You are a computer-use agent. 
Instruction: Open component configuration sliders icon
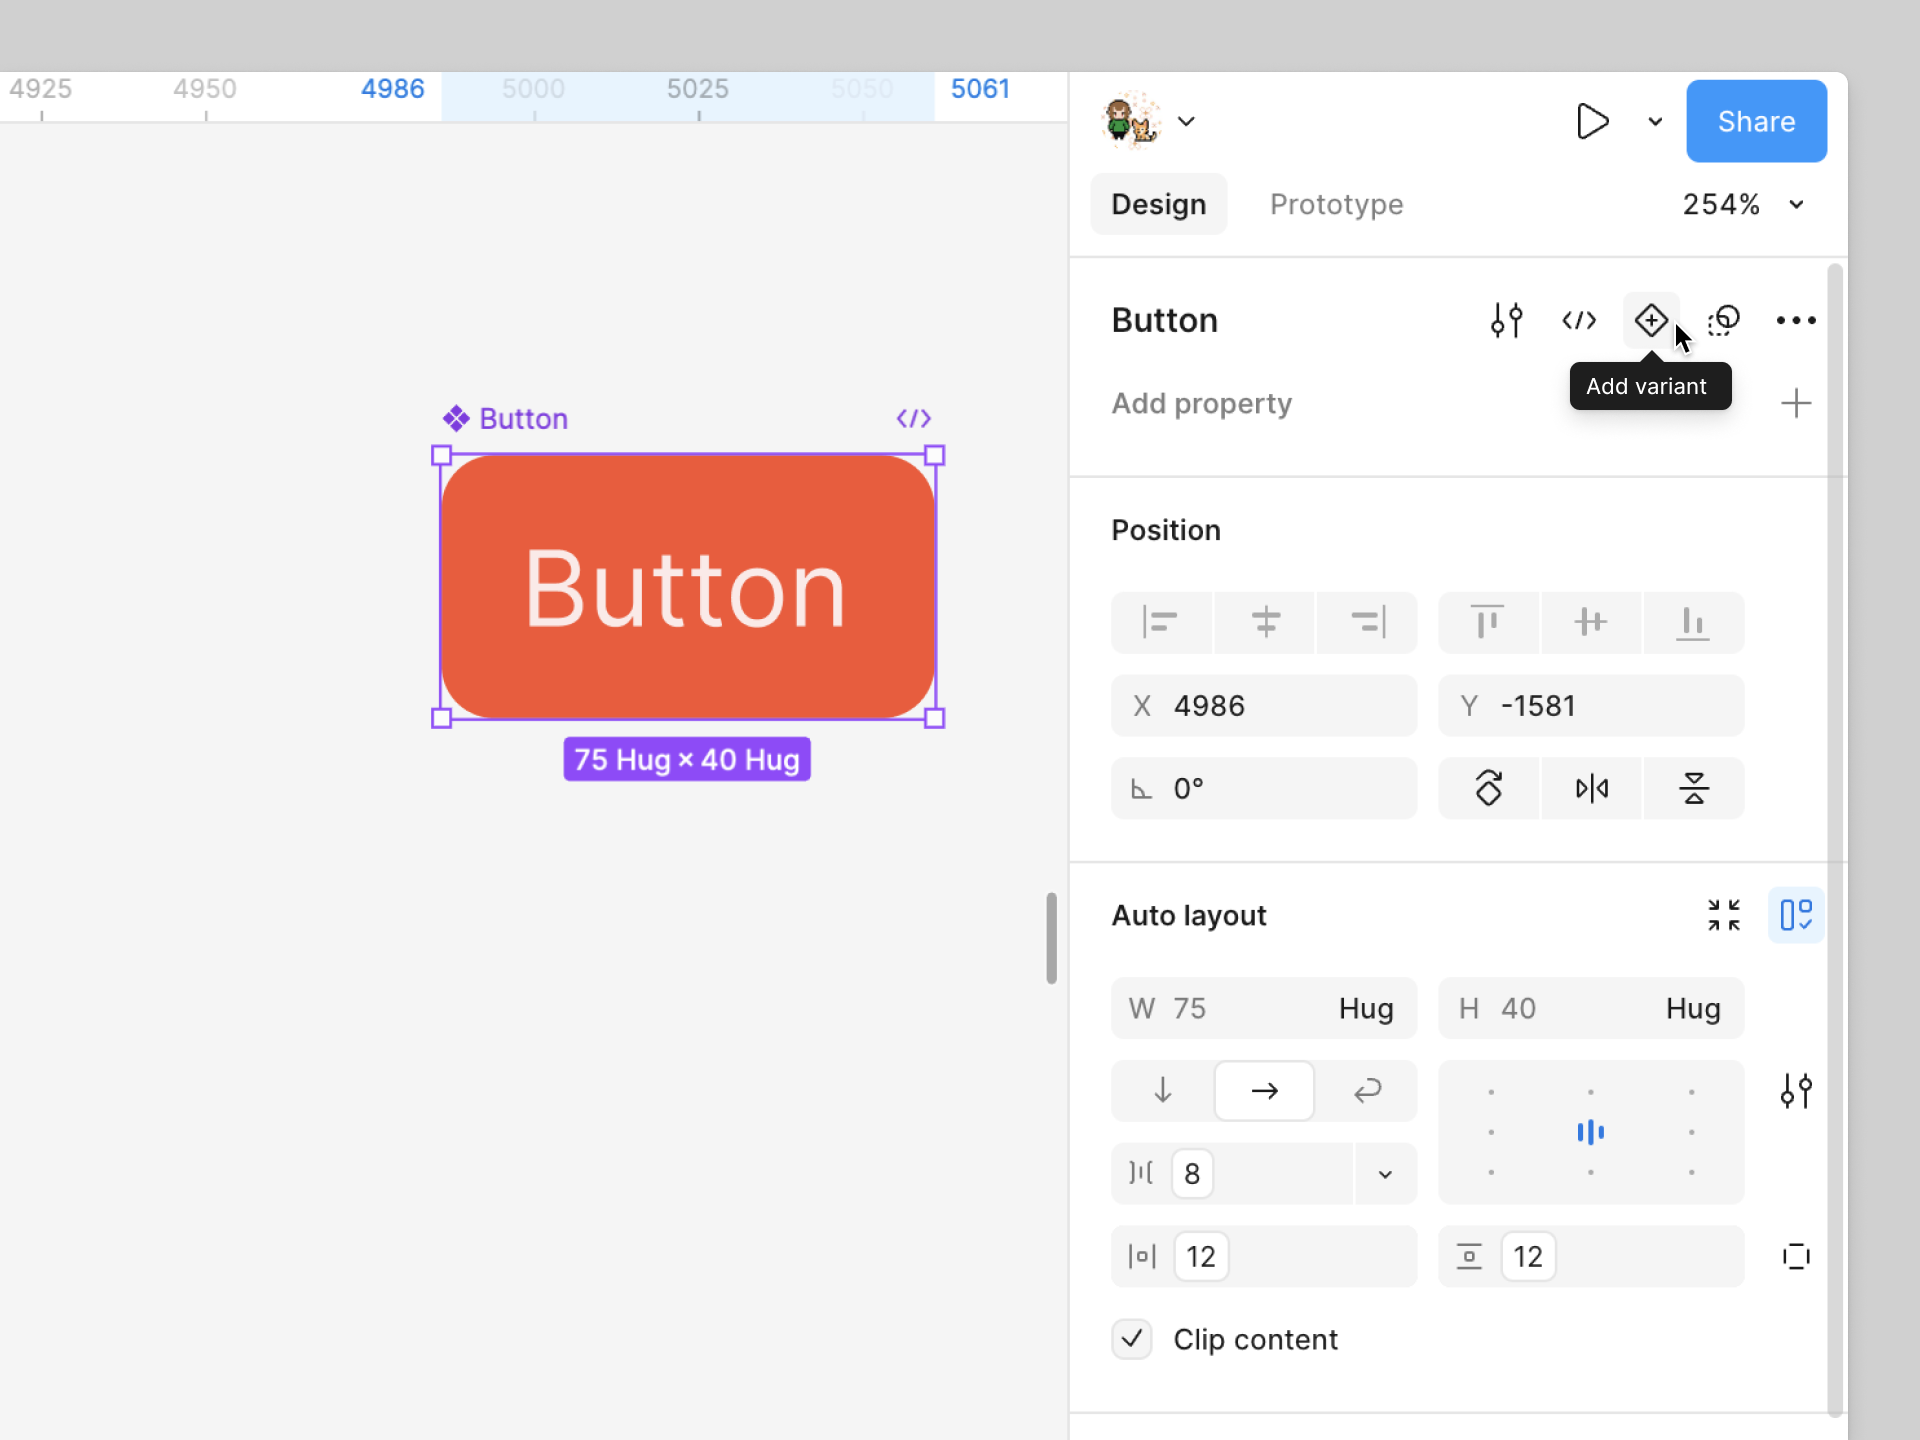tap(1506, 321)
